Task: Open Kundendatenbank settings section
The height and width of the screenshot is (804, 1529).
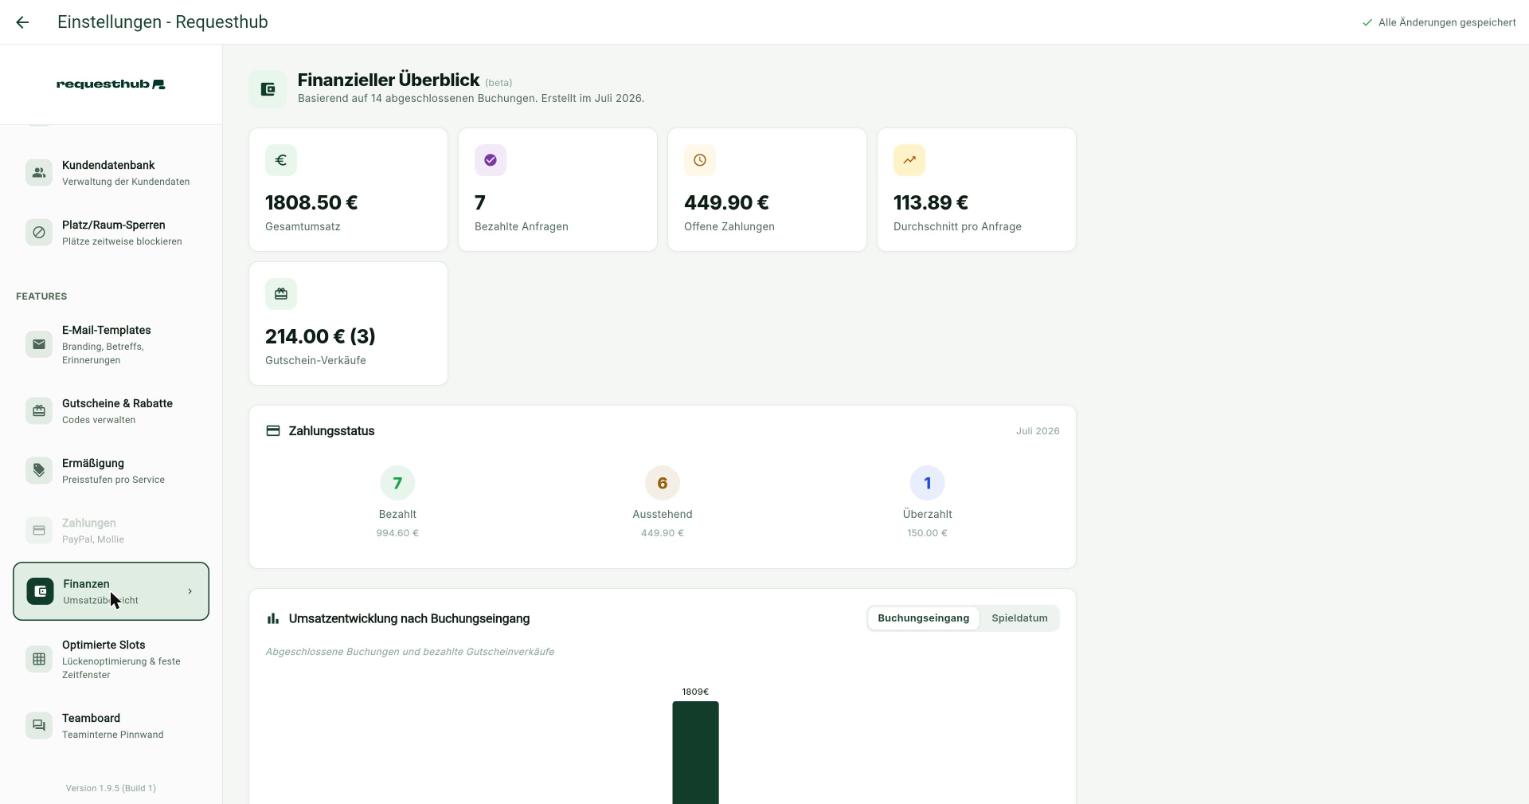Action: 111,173
